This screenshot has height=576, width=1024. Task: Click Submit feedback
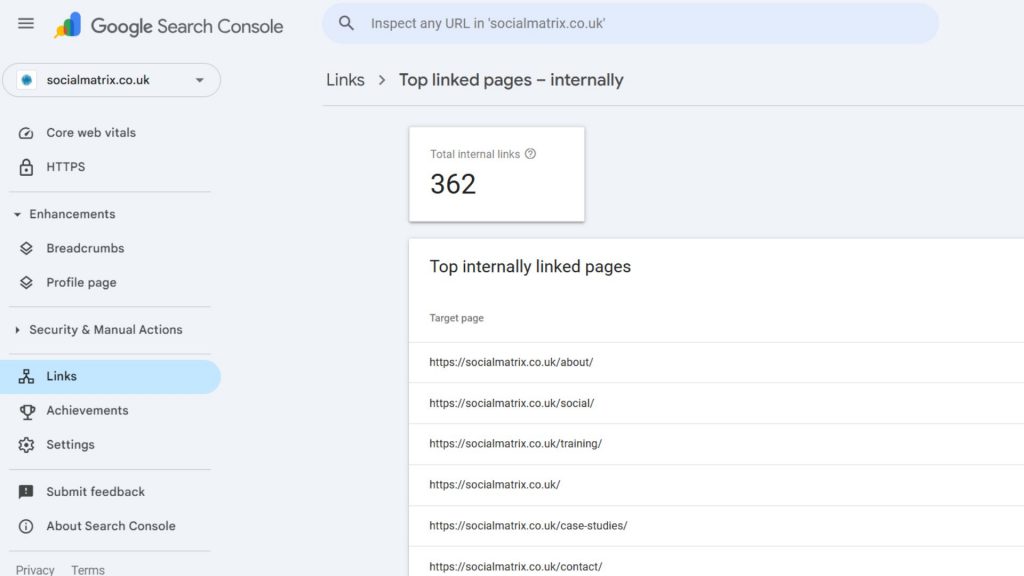tap(95, 492)
